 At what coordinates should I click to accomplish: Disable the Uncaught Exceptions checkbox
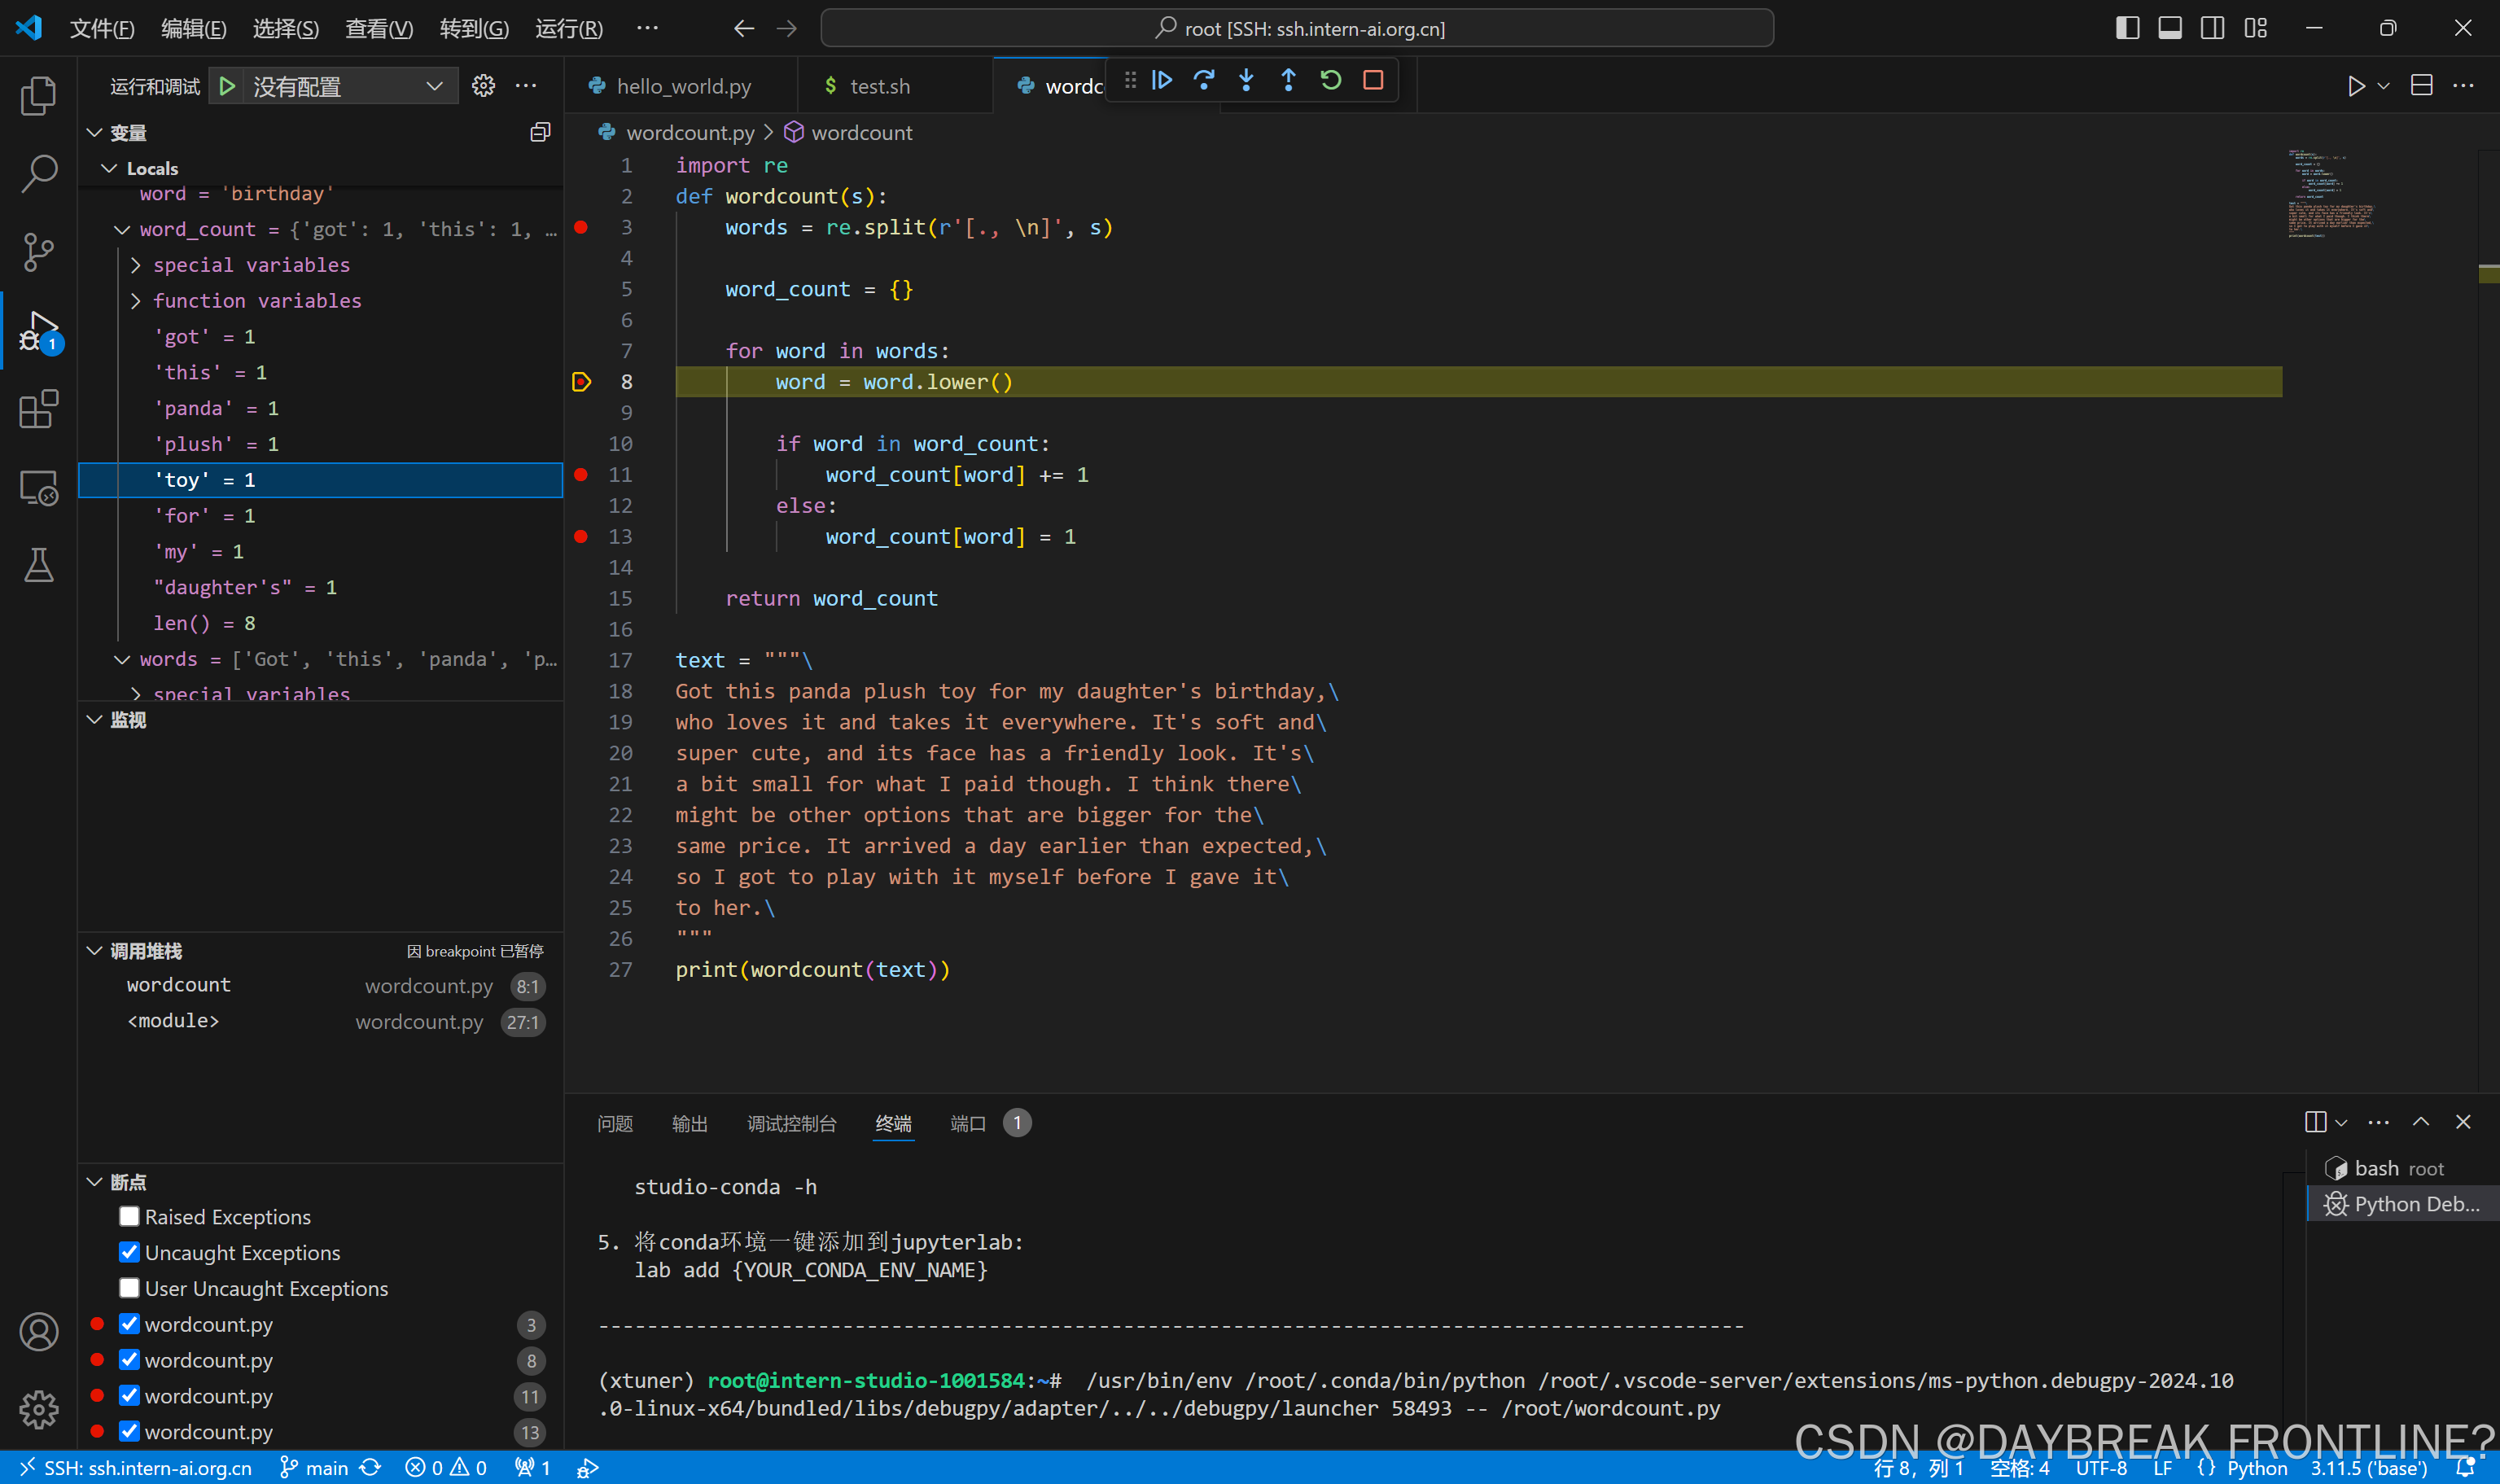pyautogui.click(x=129, y=1252)
